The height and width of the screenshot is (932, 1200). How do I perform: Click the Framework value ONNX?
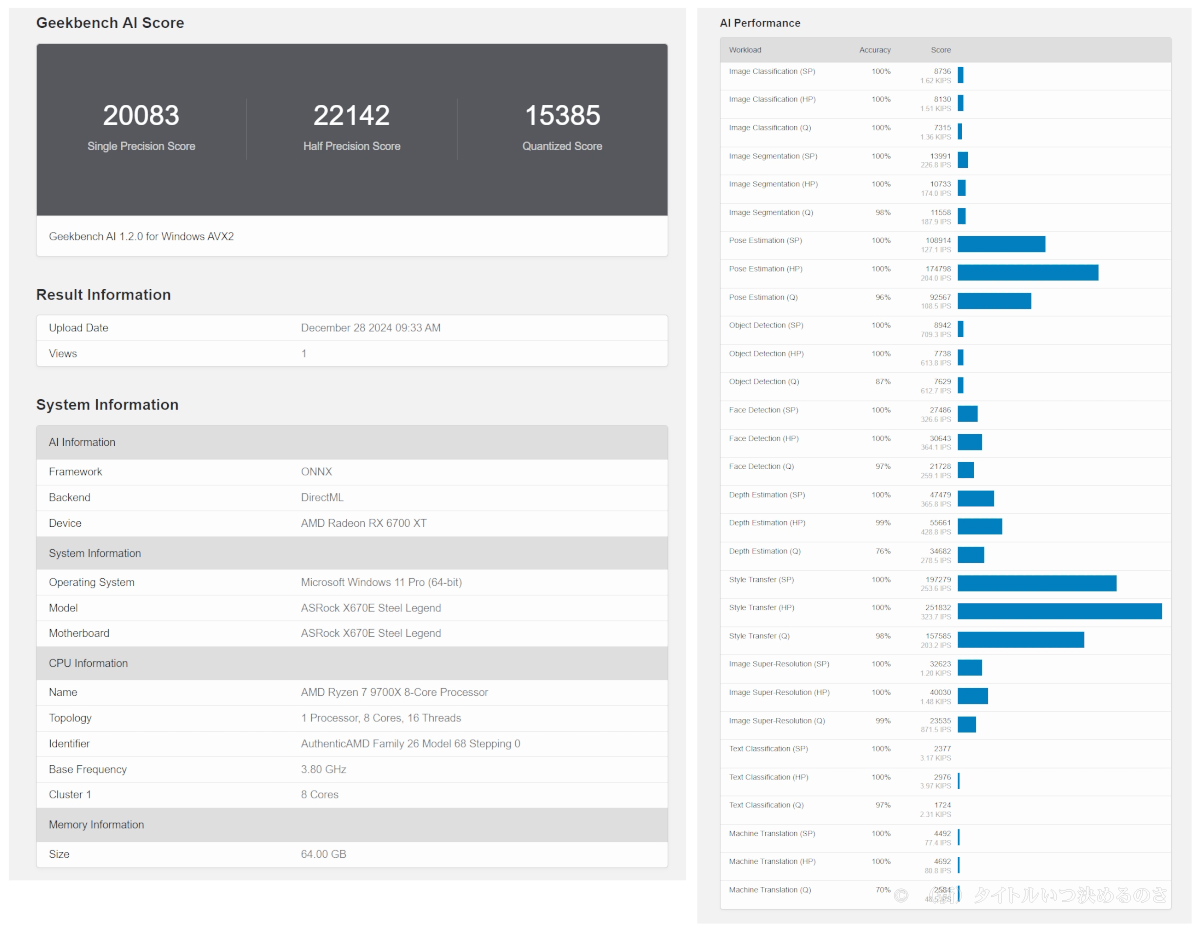[x=316, y=472]
